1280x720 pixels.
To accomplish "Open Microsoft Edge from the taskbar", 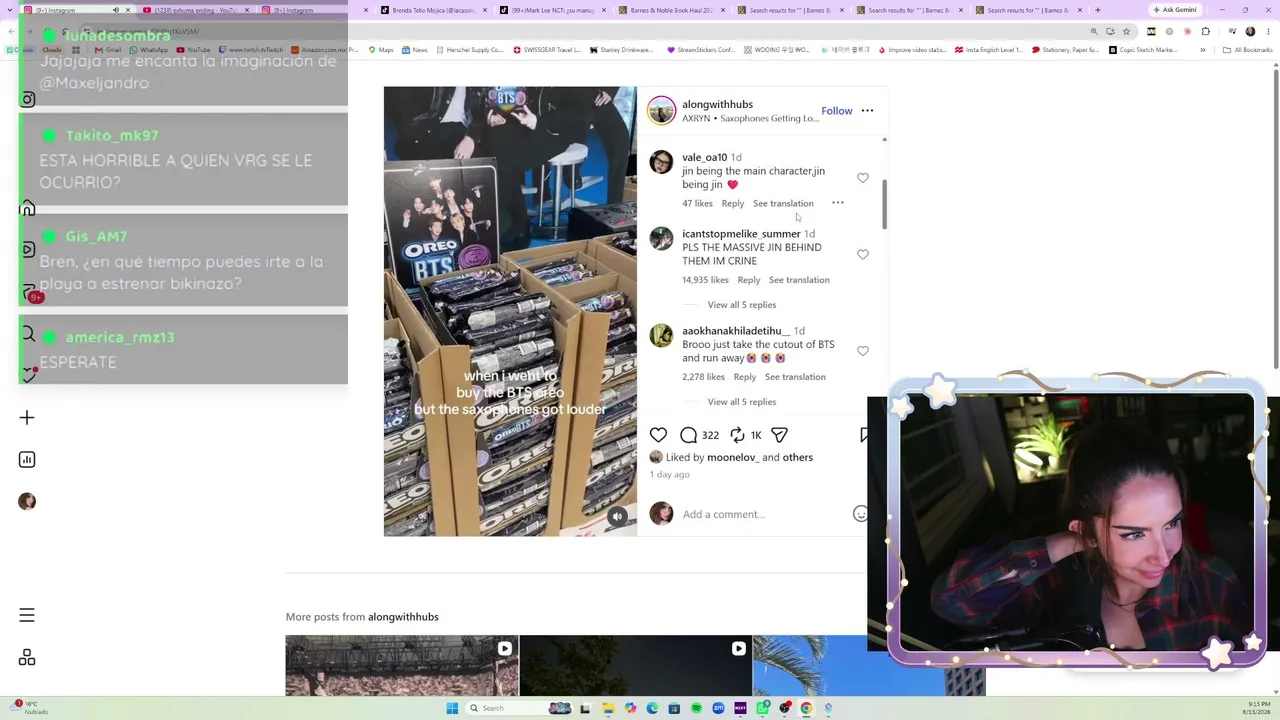I will (x=652, y=708).
